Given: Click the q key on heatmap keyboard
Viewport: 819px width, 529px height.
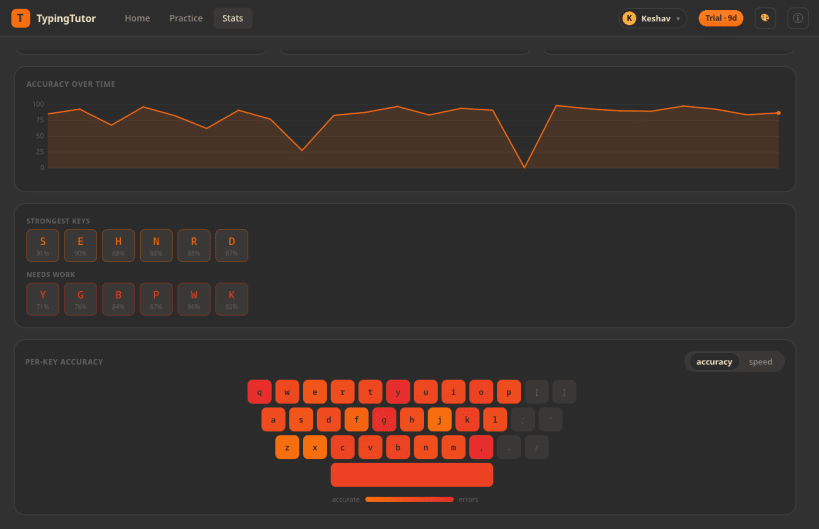Looking at the screenshot, I should [x=260, y=392].
